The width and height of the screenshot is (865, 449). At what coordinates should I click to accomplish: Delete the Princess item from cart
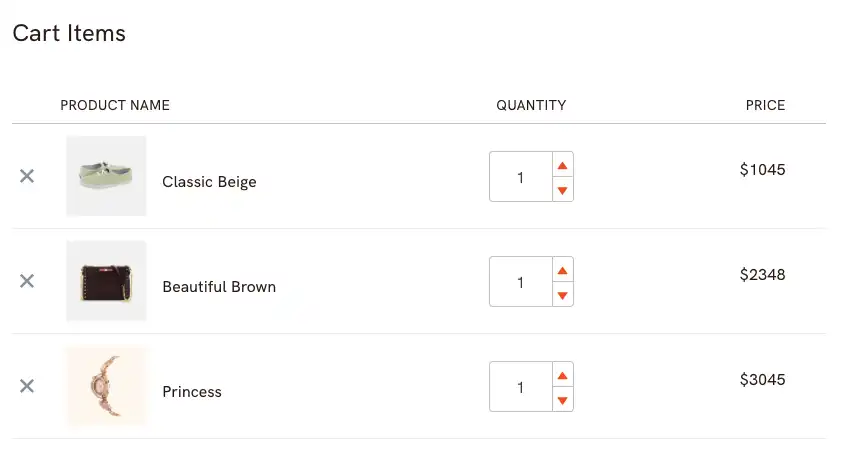click(27, 387)
